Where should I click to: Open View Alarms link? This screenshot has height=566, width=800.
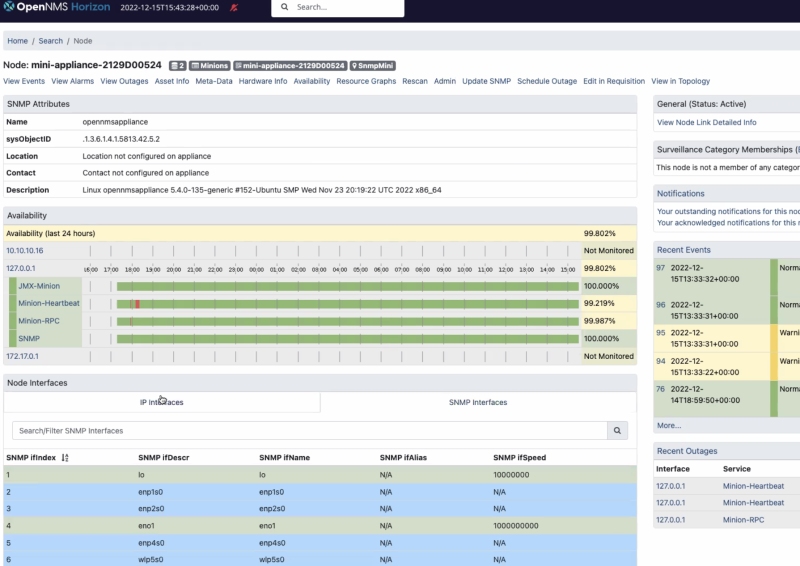72,81
